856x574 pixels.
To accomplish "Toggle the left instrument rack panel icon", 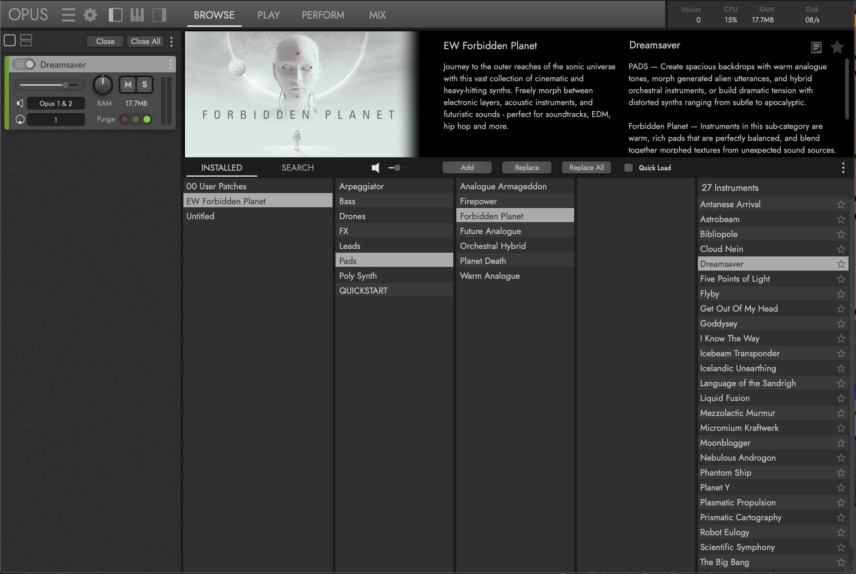I will click(115, 15).
